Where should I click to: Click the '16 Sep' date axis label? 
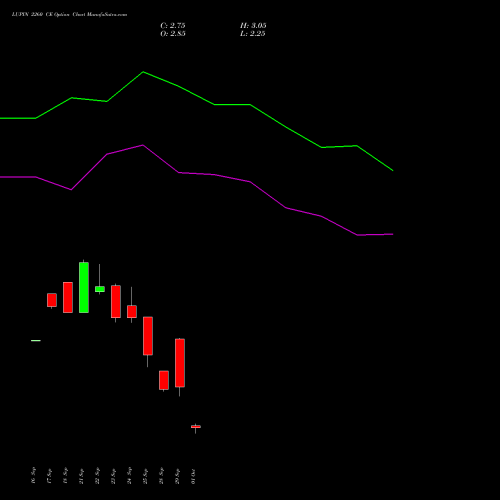pyautogui.click(x=33, y=475)
